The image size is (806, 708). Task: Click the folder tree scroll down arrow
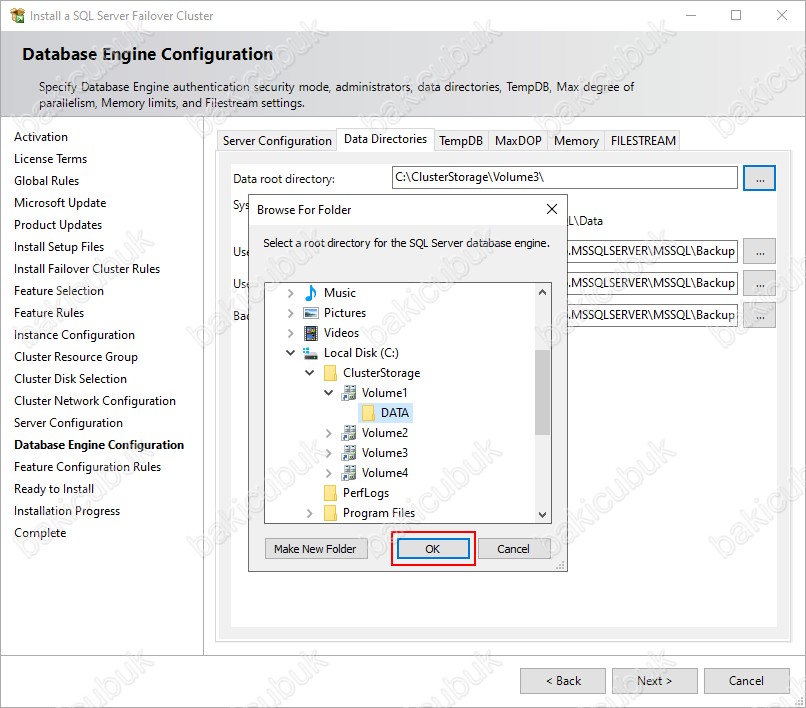coord(542,515)
